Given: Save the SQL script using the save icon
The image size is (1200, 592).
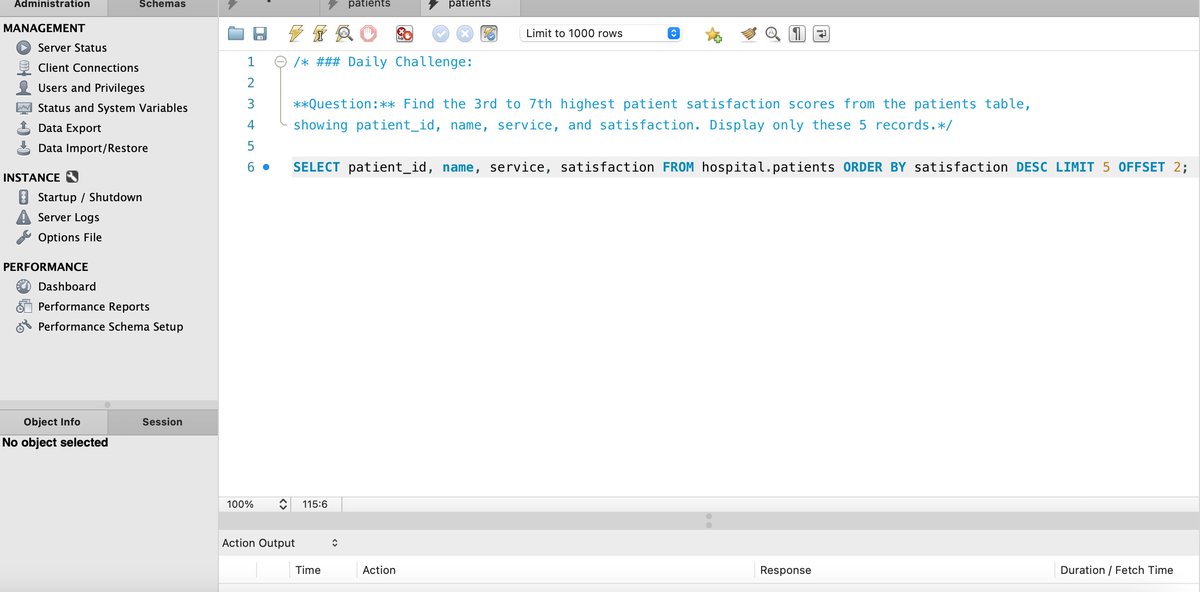Looking at the screenshot, I should coord(260,33).
